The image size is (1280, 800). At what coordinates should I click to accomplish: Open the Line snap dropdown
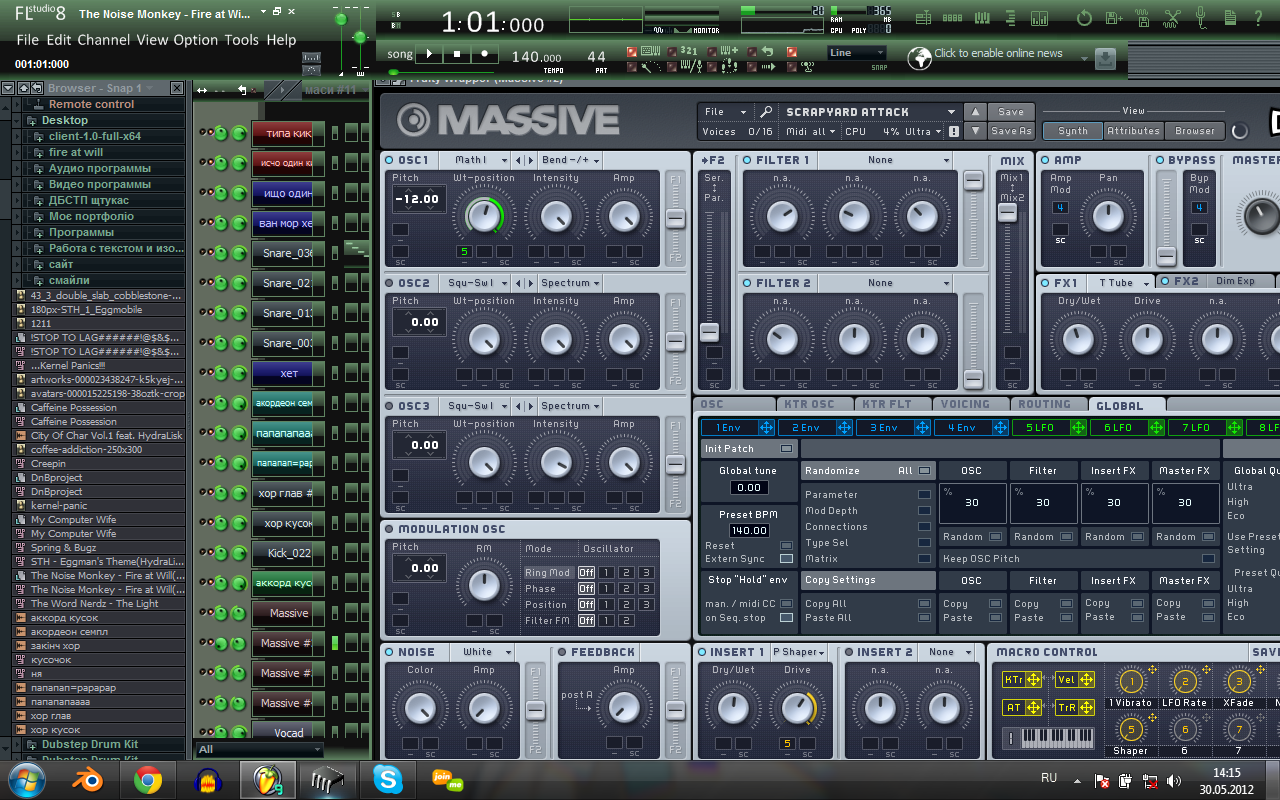coord(855,53)
